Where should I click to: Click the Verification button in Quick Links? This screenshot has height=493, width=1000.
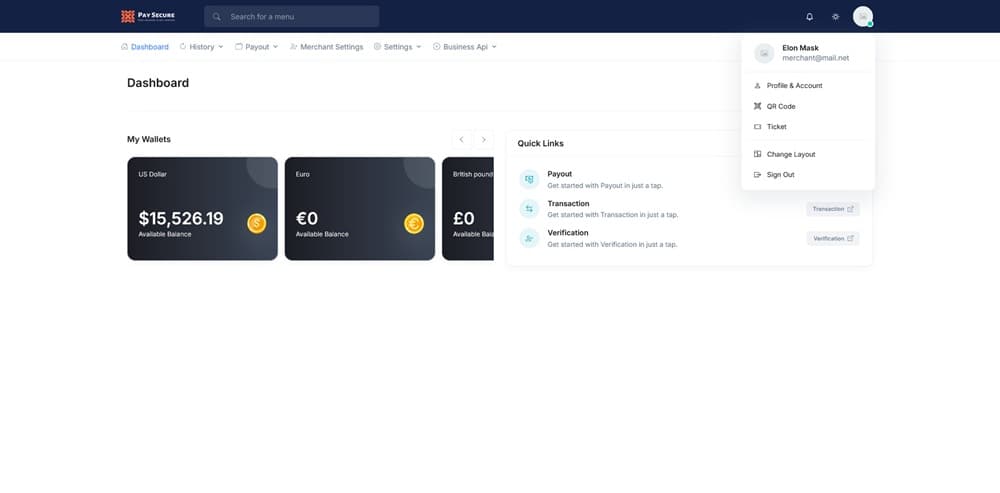coord(832,239)
